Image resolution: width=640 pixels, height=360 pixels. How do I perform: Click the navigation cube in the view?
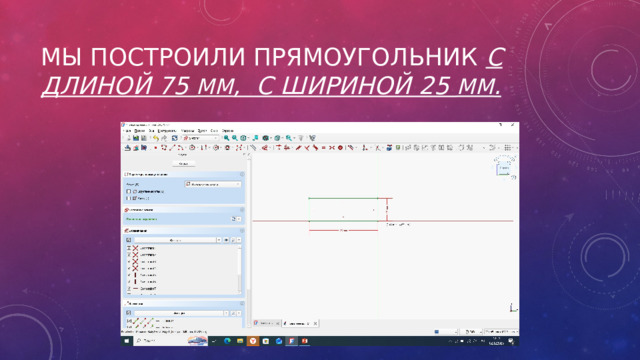pyautogui.click(x=504, y=168)
